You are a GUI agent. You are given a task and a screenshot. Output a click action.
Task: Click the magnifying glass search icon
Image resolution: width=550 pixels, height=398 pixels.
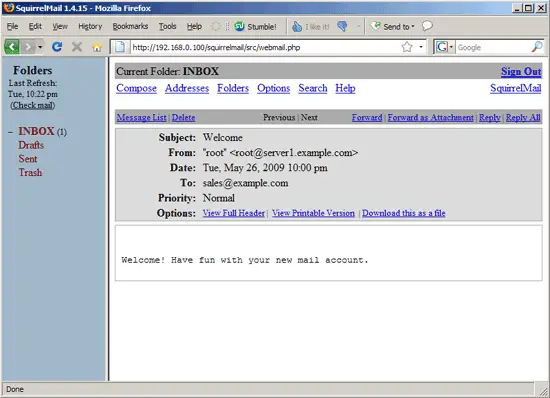pos(537,47)
